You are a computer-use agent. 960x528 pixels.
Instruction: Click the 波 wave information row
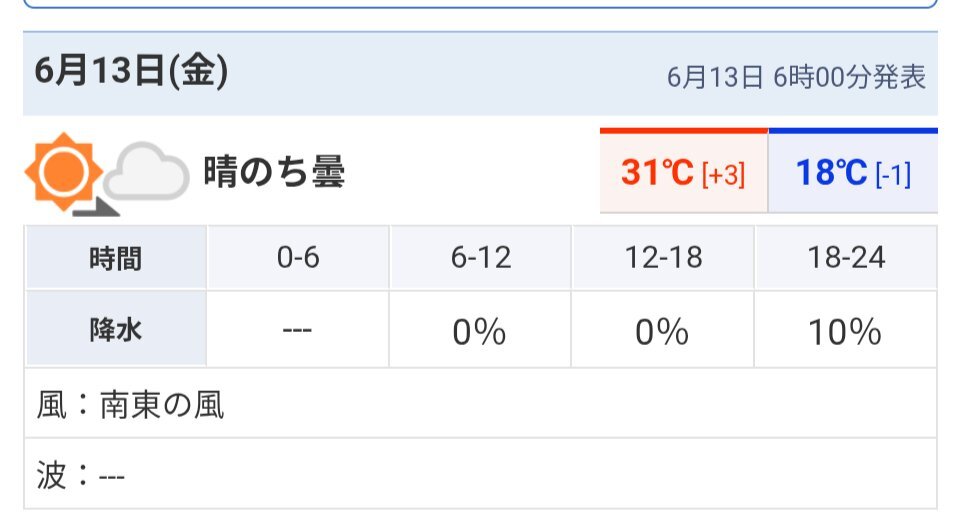click(x=481, y=473)
